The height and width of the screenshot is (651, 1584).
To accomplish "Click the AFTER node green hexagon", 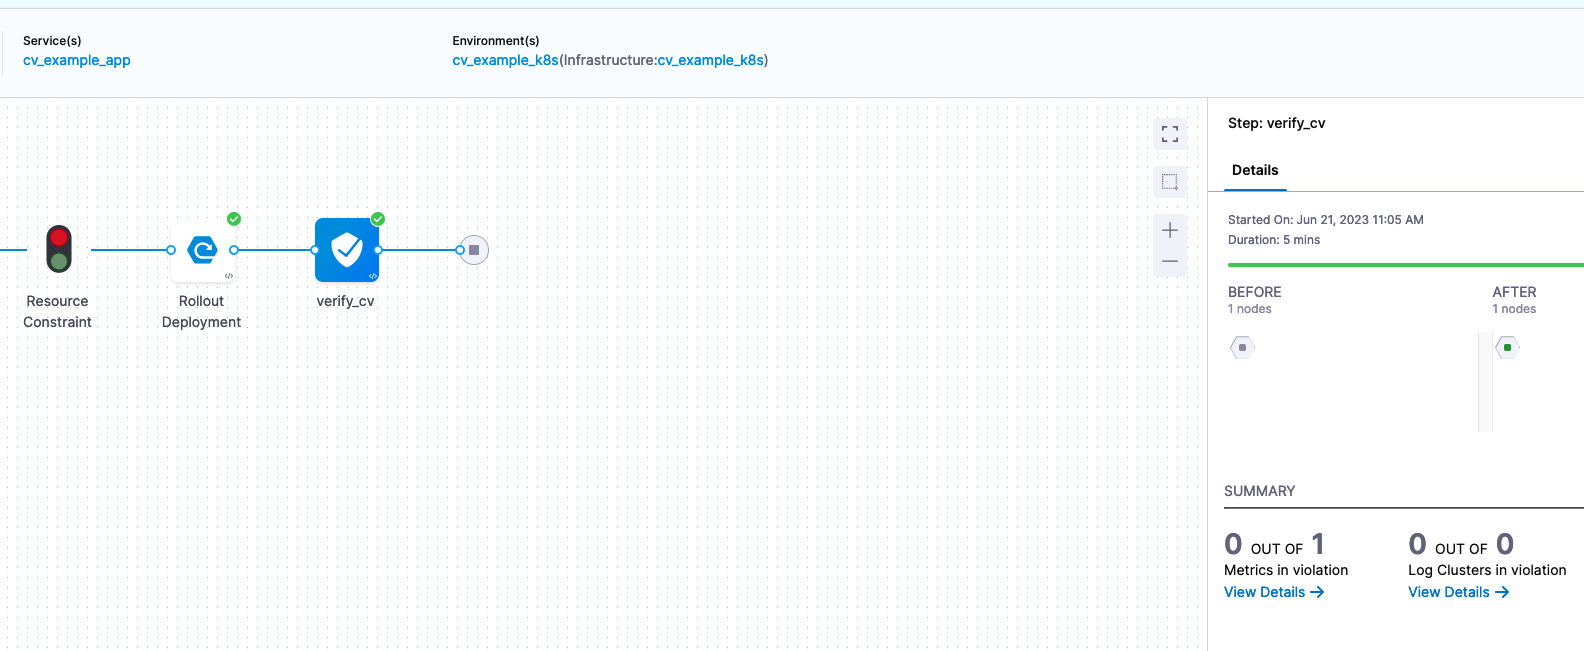I will pos(1507,348).
